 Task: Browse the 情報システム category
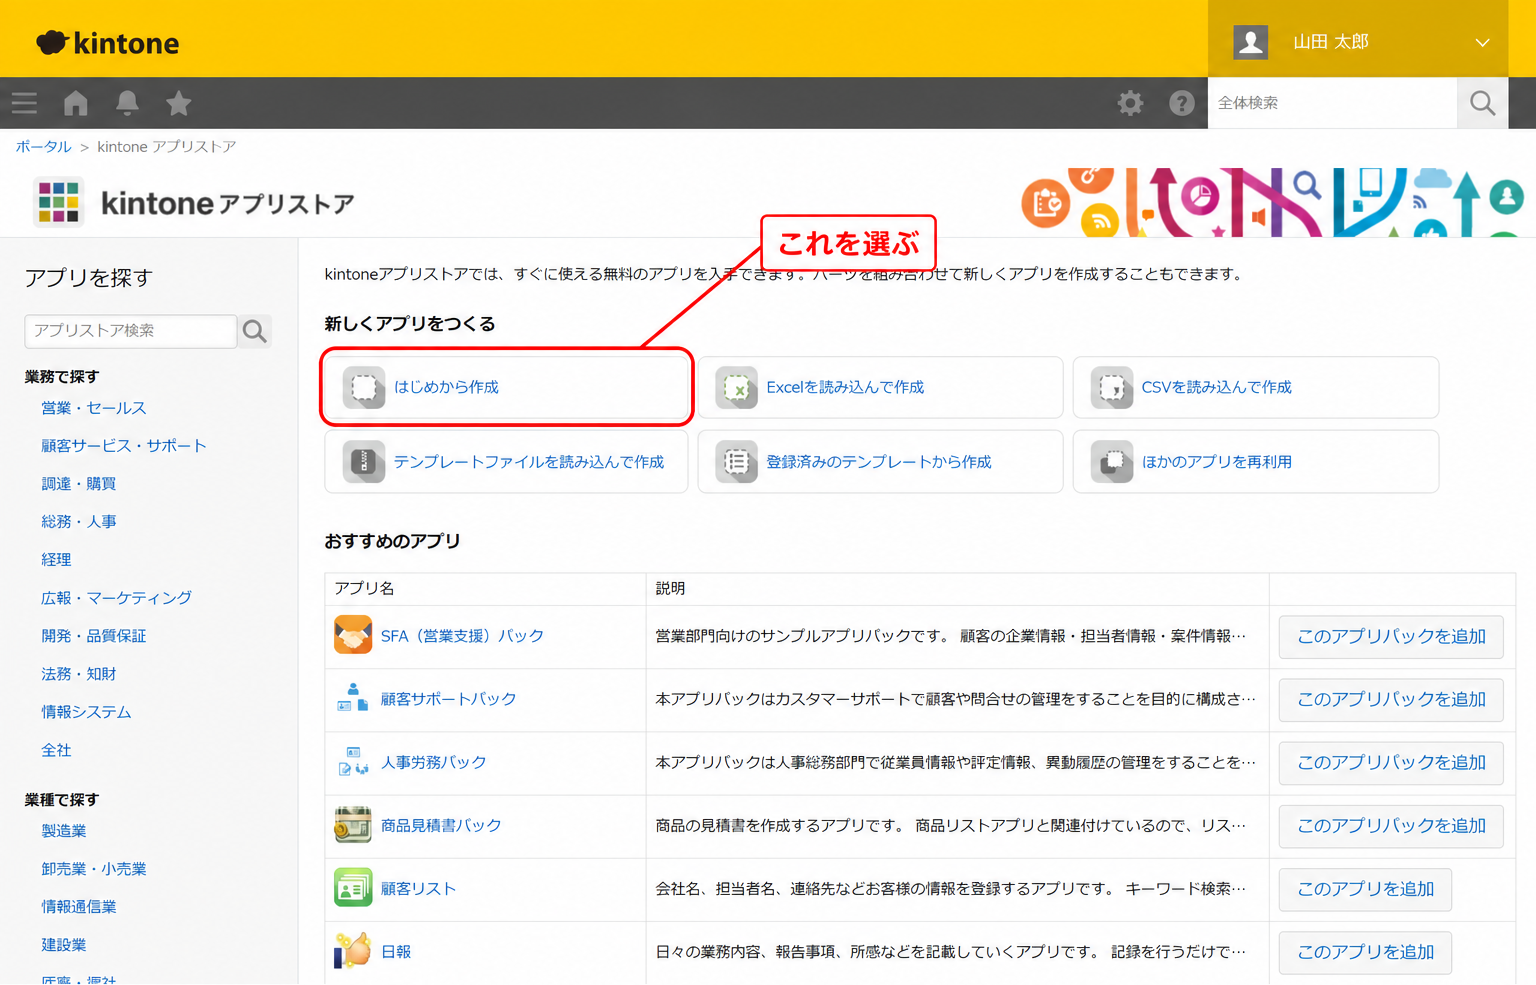[86, 712]
